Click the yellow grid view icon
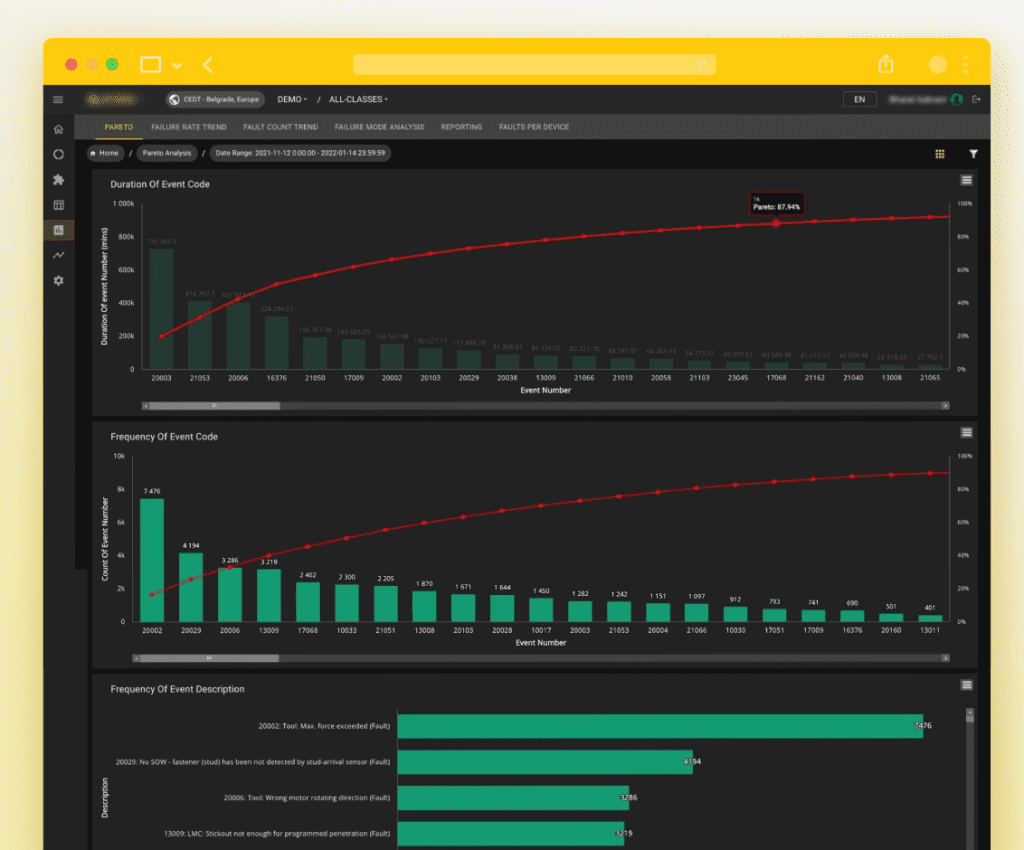The width and height of the screenshot is (1024, 850). 940,154
